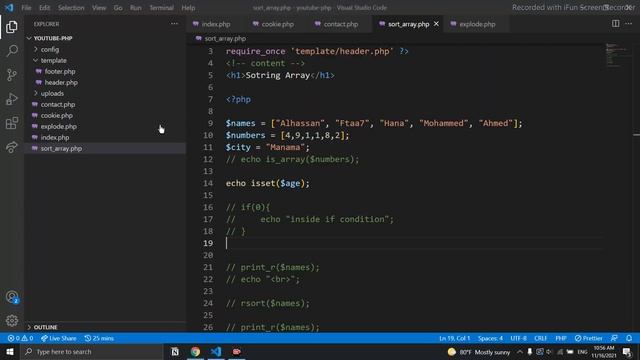Open Explorer more actions ellipsis

(174, 24)
